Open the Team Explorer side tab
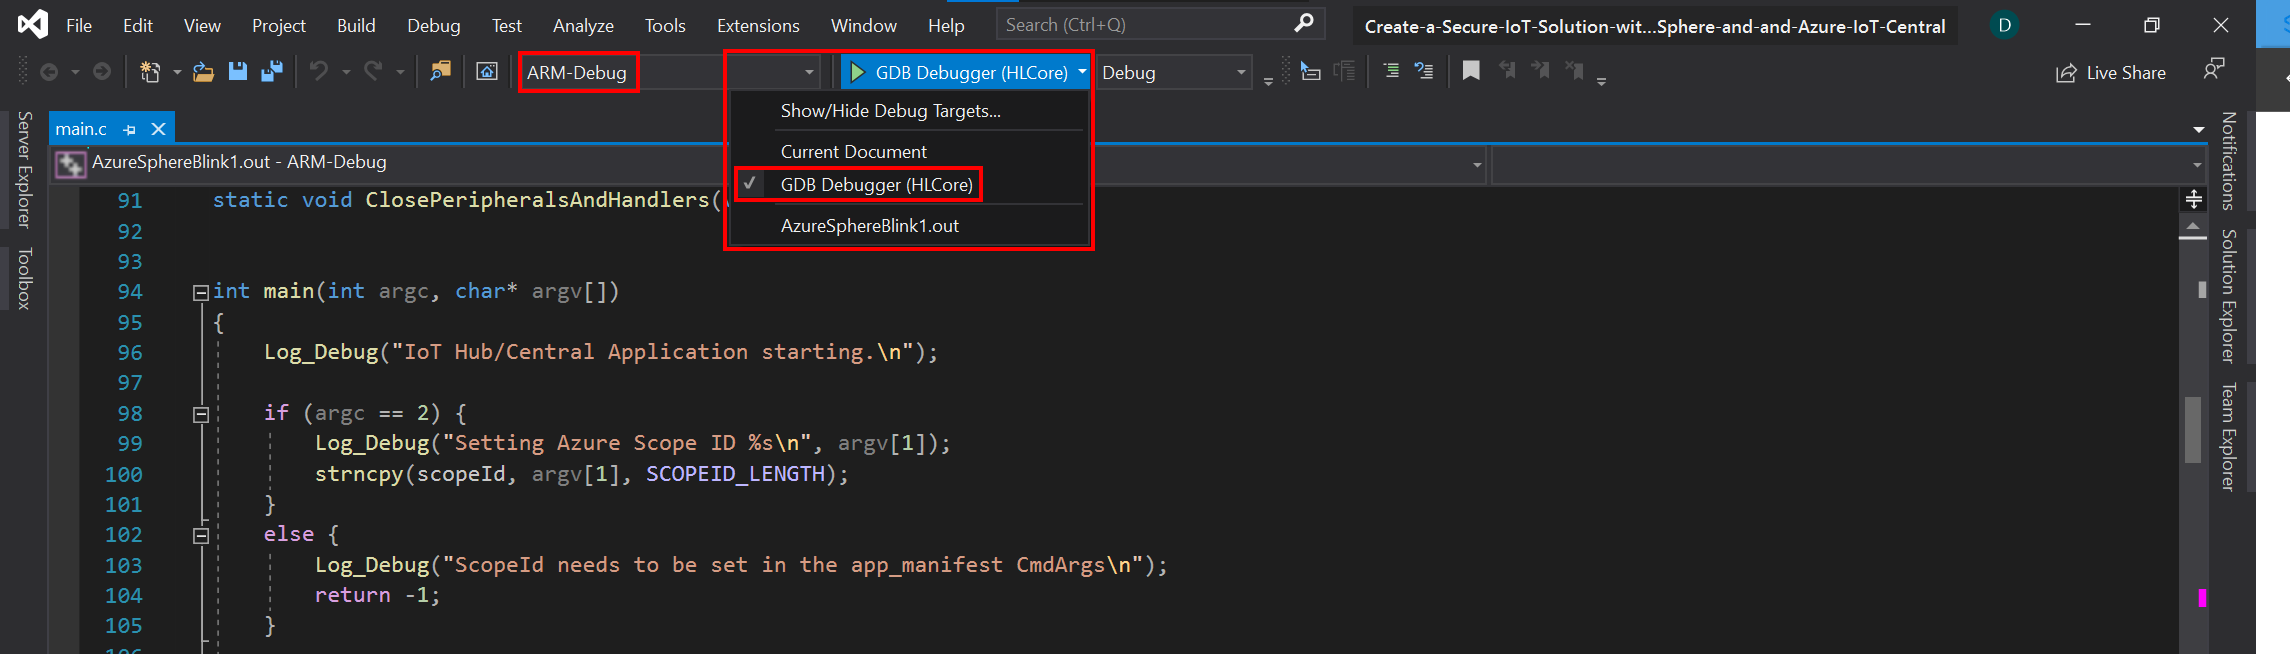 coord(2228,437)
